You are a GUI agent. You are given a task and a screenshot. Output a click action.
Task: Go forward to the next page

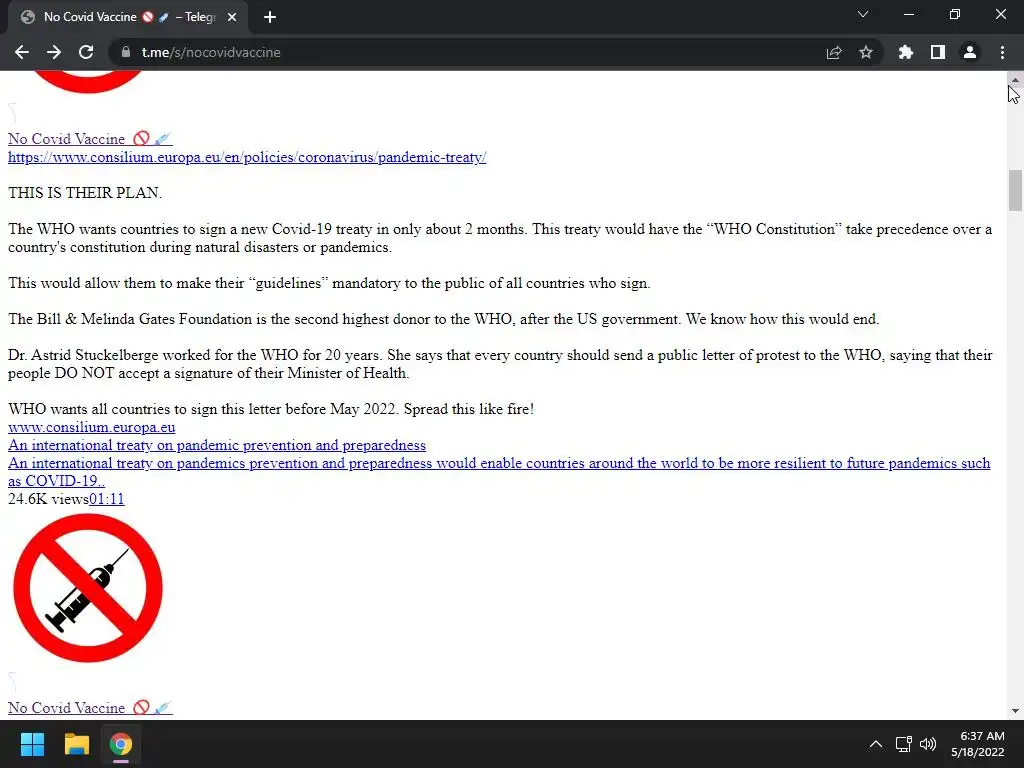pyautogui.click(x=54, y=52)
